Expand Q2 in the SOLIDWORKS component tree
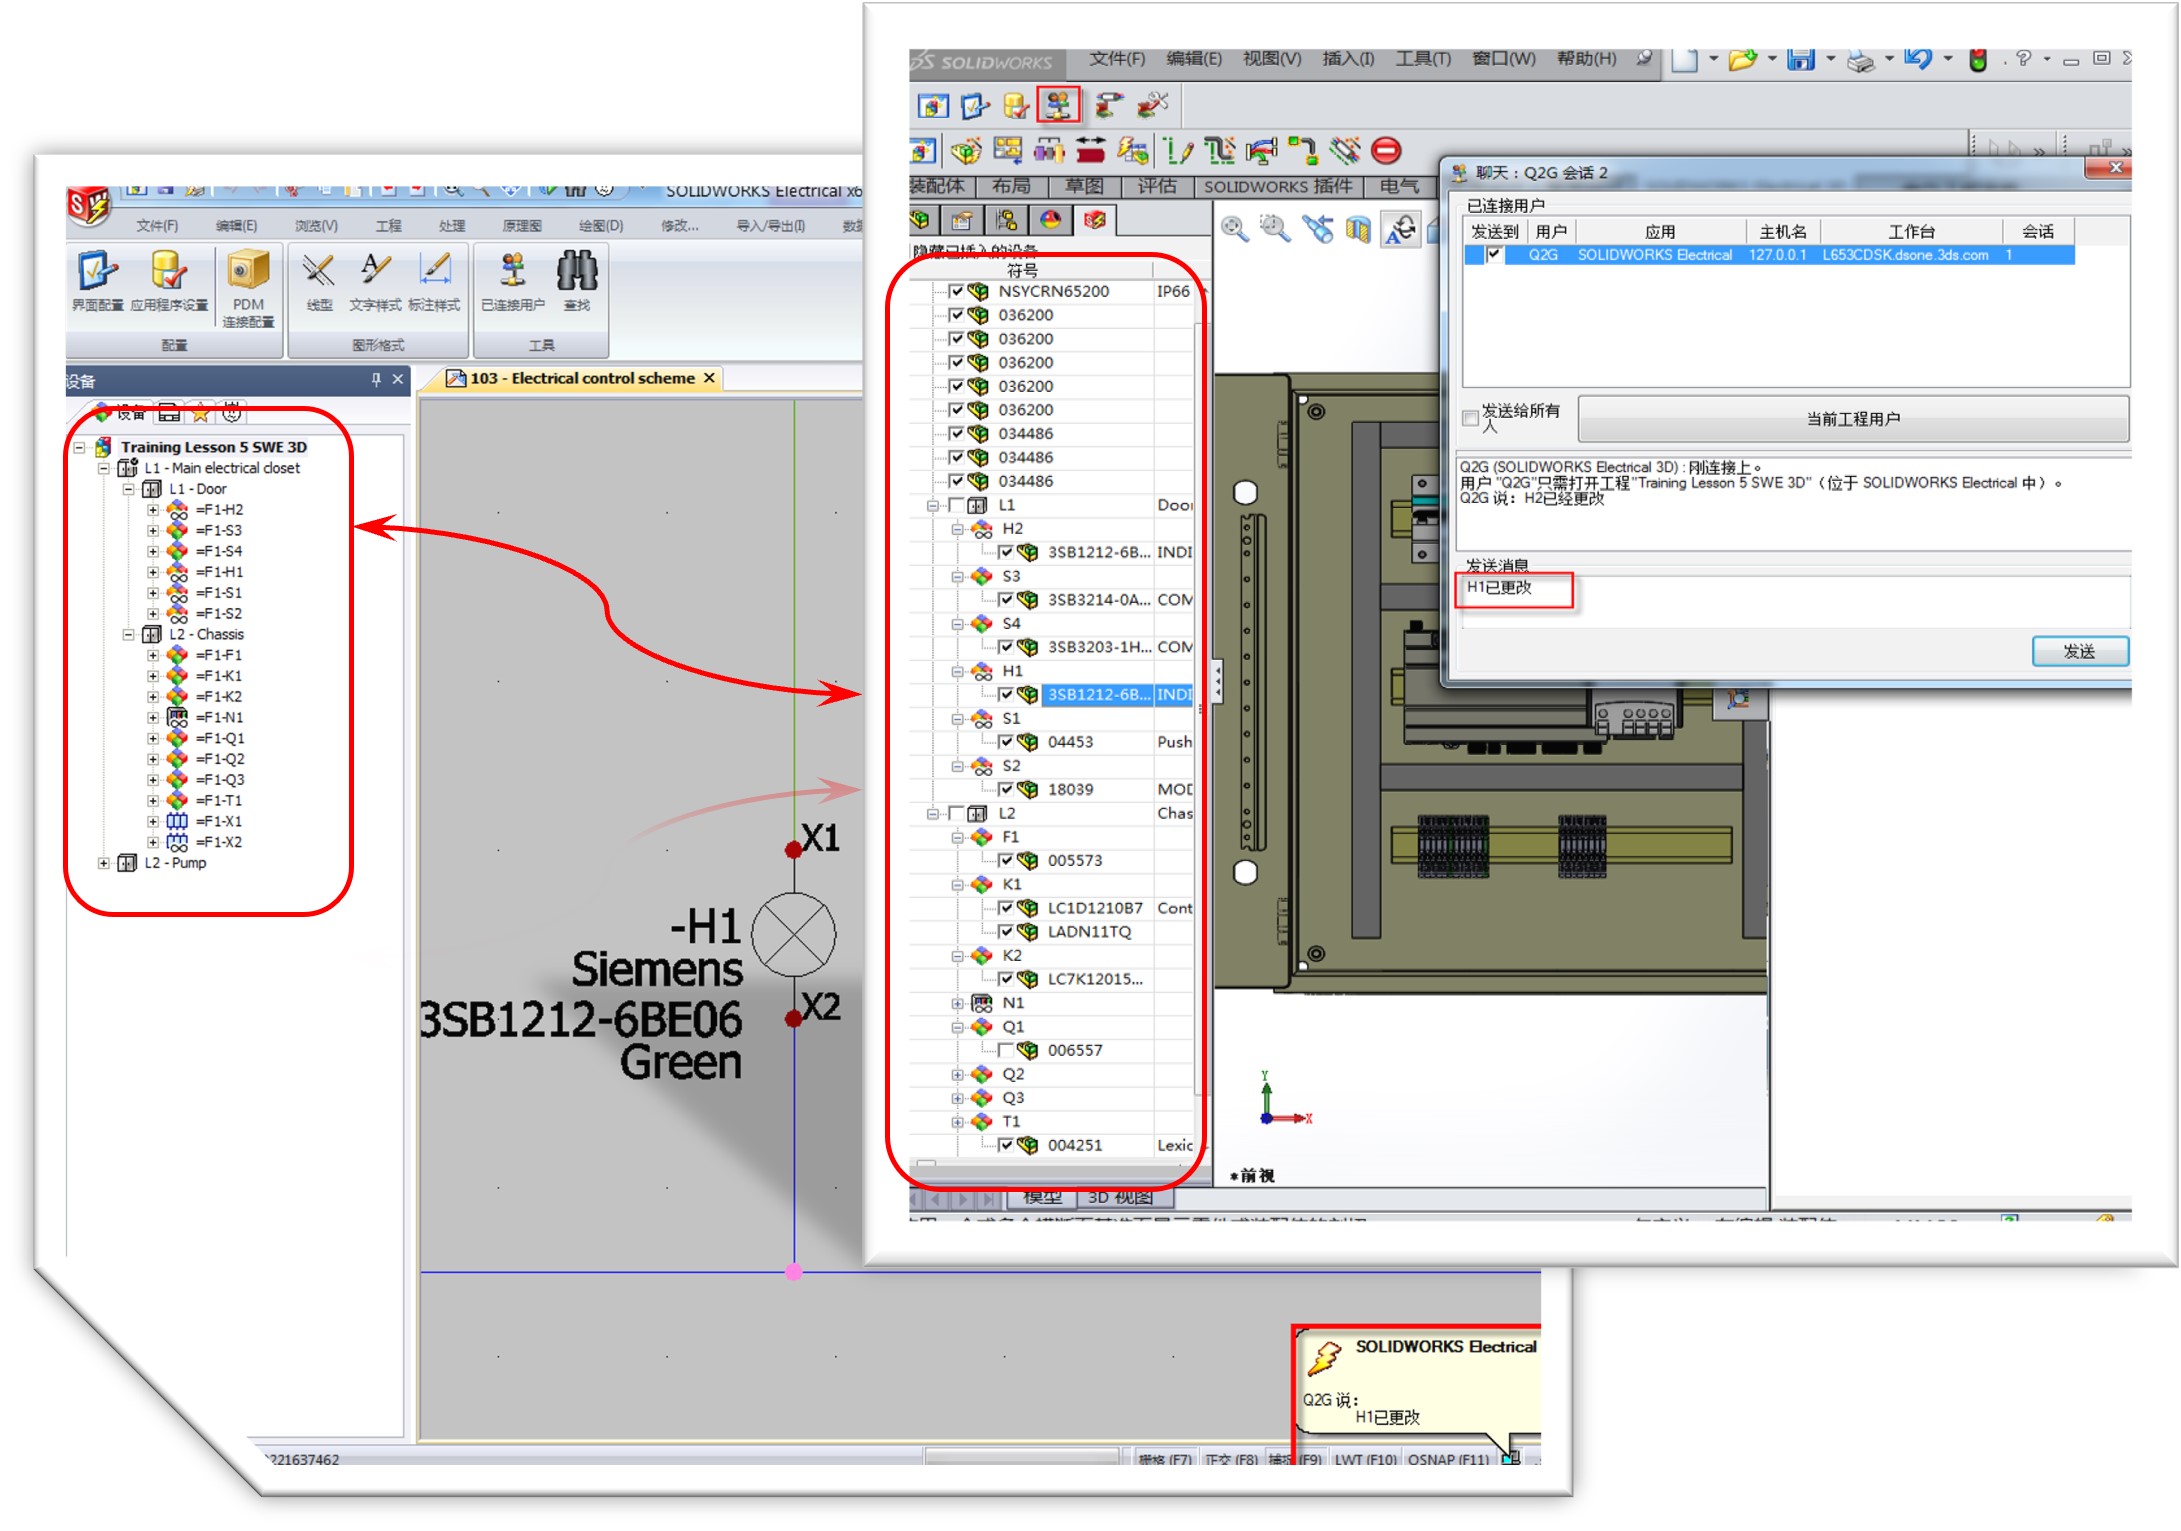This screenshot has height=1531, width=2181. click(x=957, y=1074)
